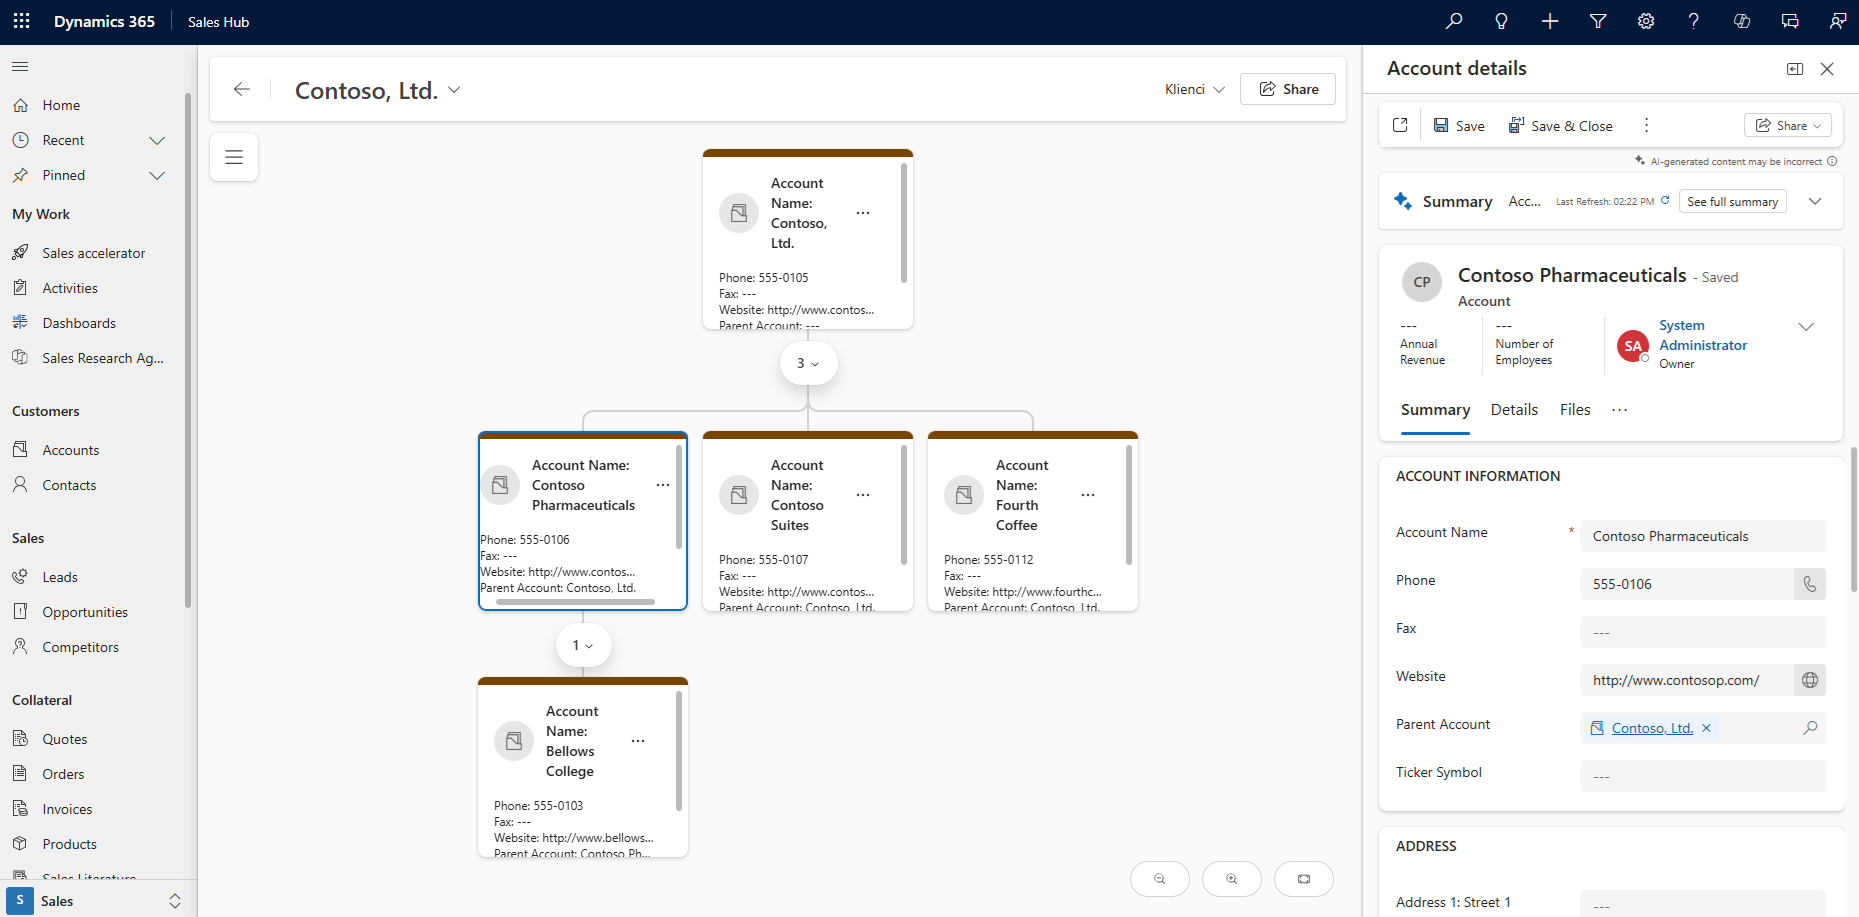Close the Account details pane
1859x917 pixels.
coord(1827,69)
